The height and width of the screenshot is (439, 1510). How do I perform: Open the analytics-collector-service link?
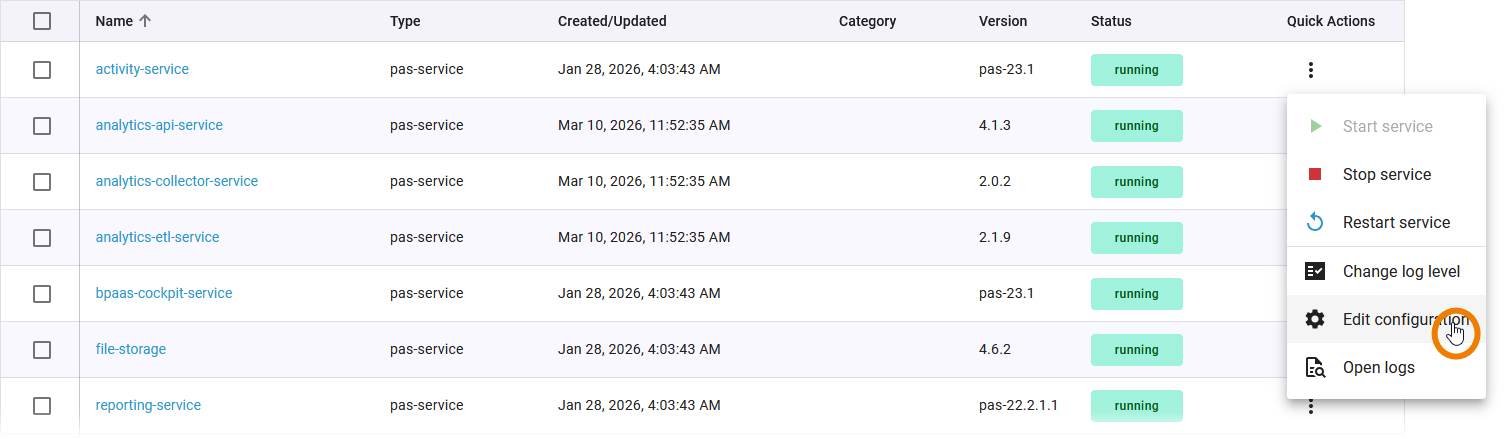pyautogui.click(x=176, y=182)
